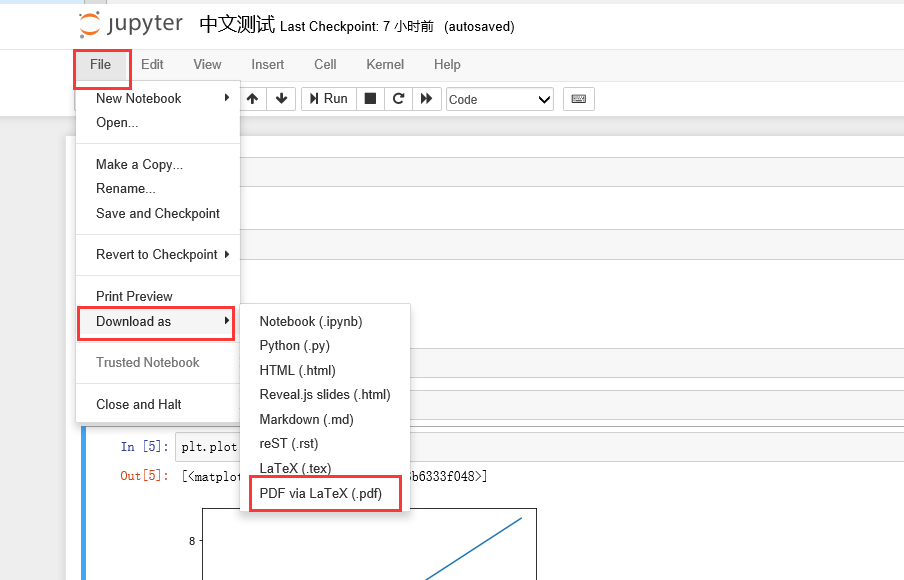Image resolution: width=904 pixels, height=580 pixels.
Task: Move the selected cell down with the down-arrow icon
Action: click(281, 98)
